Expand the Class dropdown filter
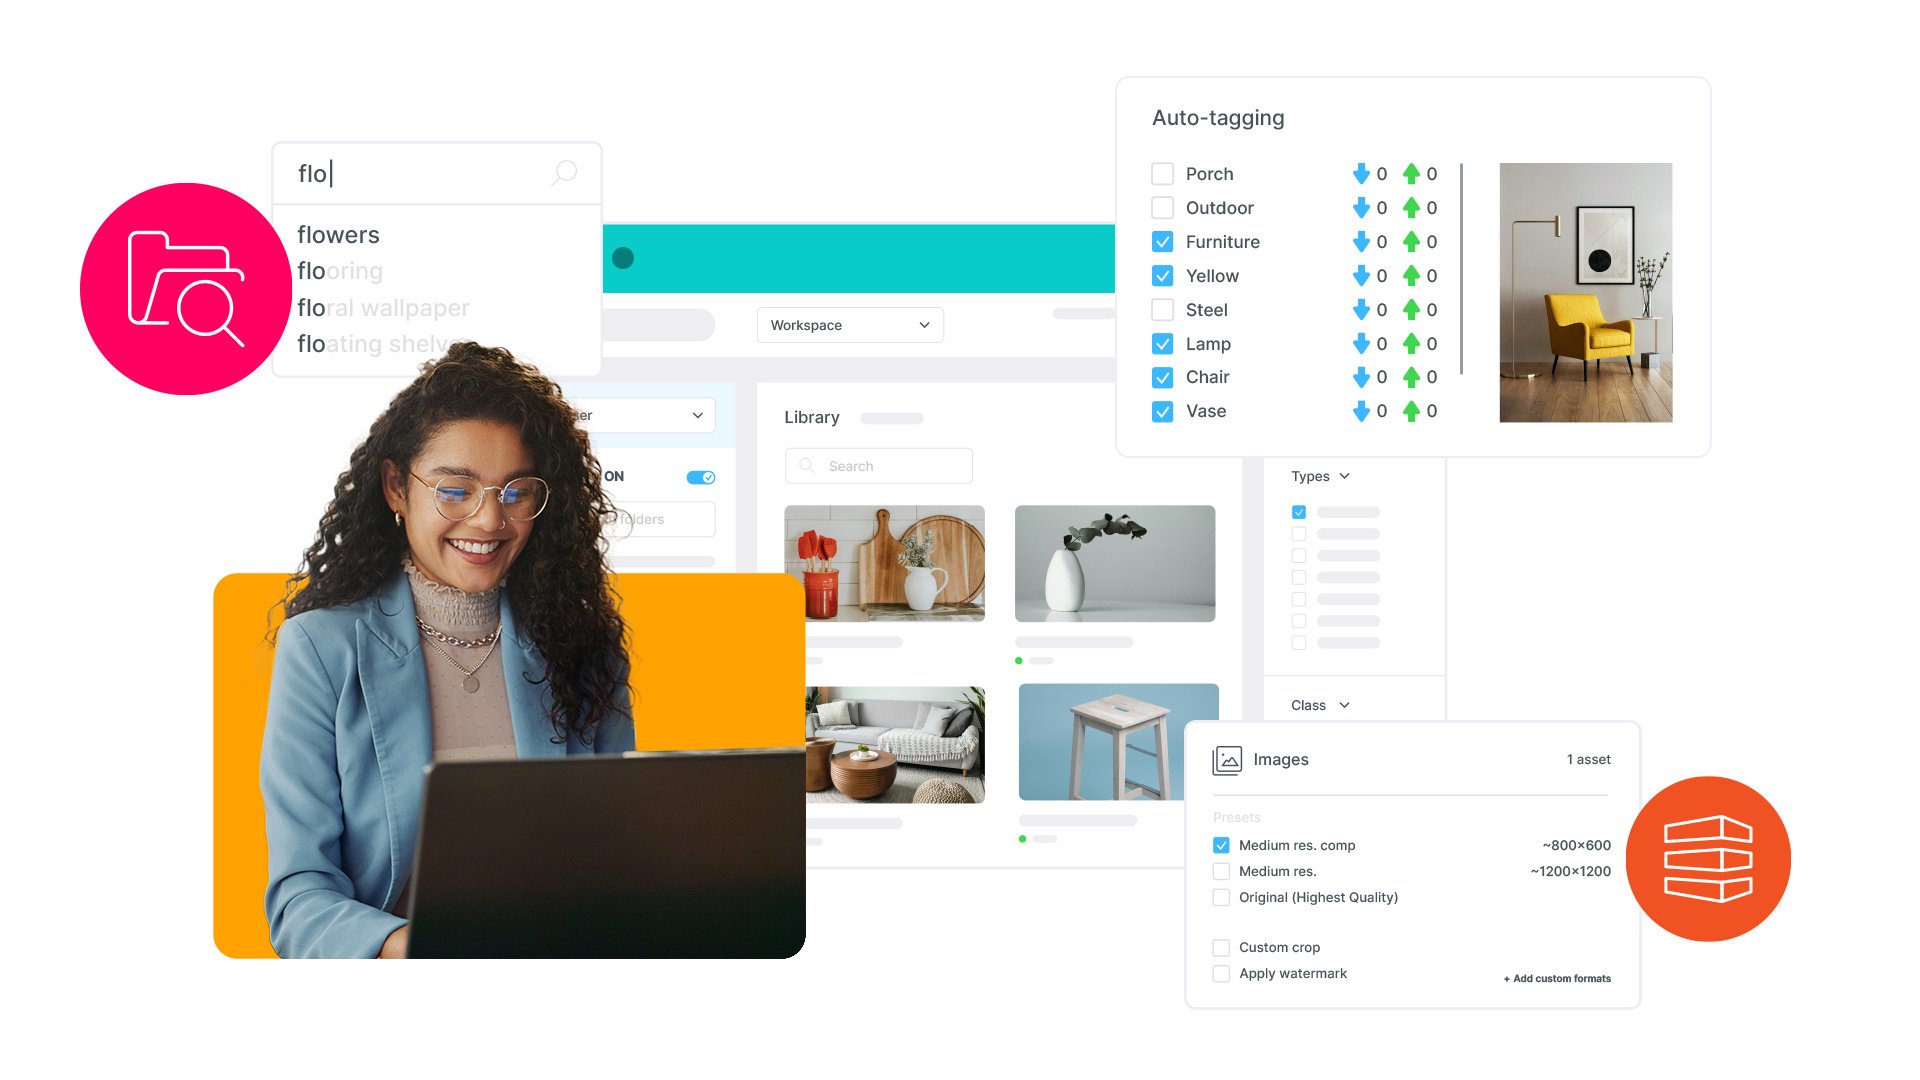The image size is (1920, 1080). click(x=1320, y=704)
